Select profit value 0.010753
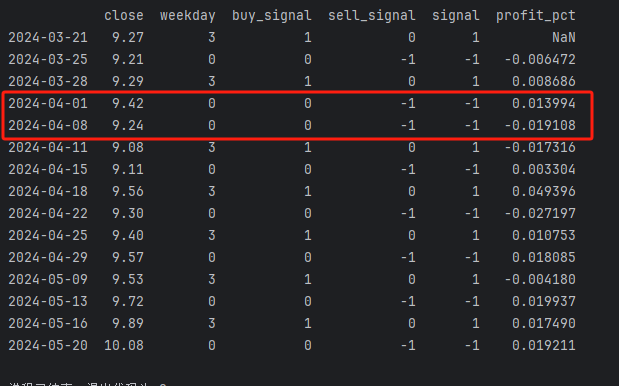The width and height of the screenshot is (619, 386). pos(544,236)
